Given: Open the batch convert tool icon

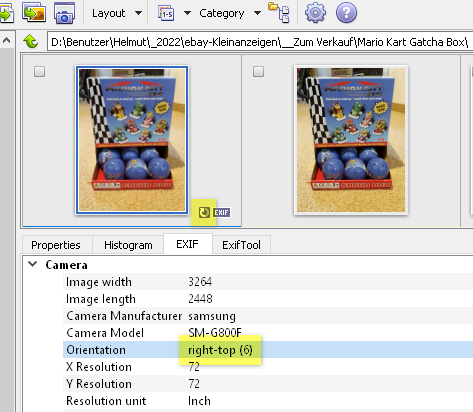Looking at the screenshot, I should (34, 12).
